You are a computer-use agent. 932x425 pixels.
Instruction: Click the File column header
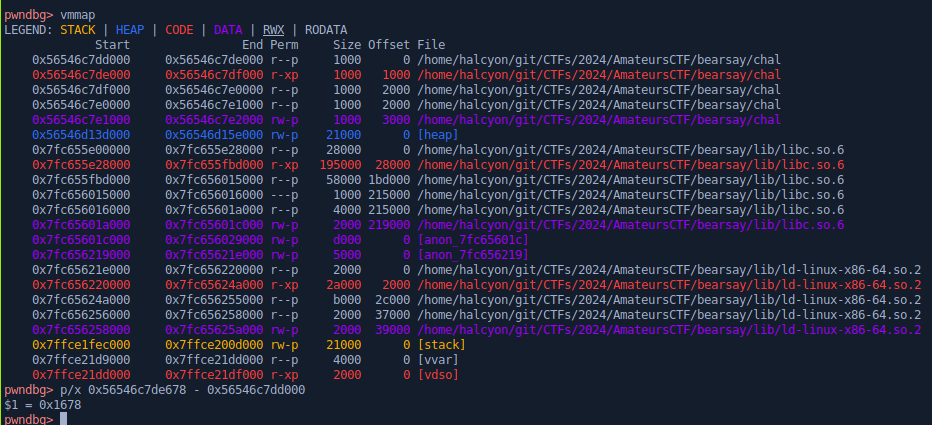click(x=431, y=45)
